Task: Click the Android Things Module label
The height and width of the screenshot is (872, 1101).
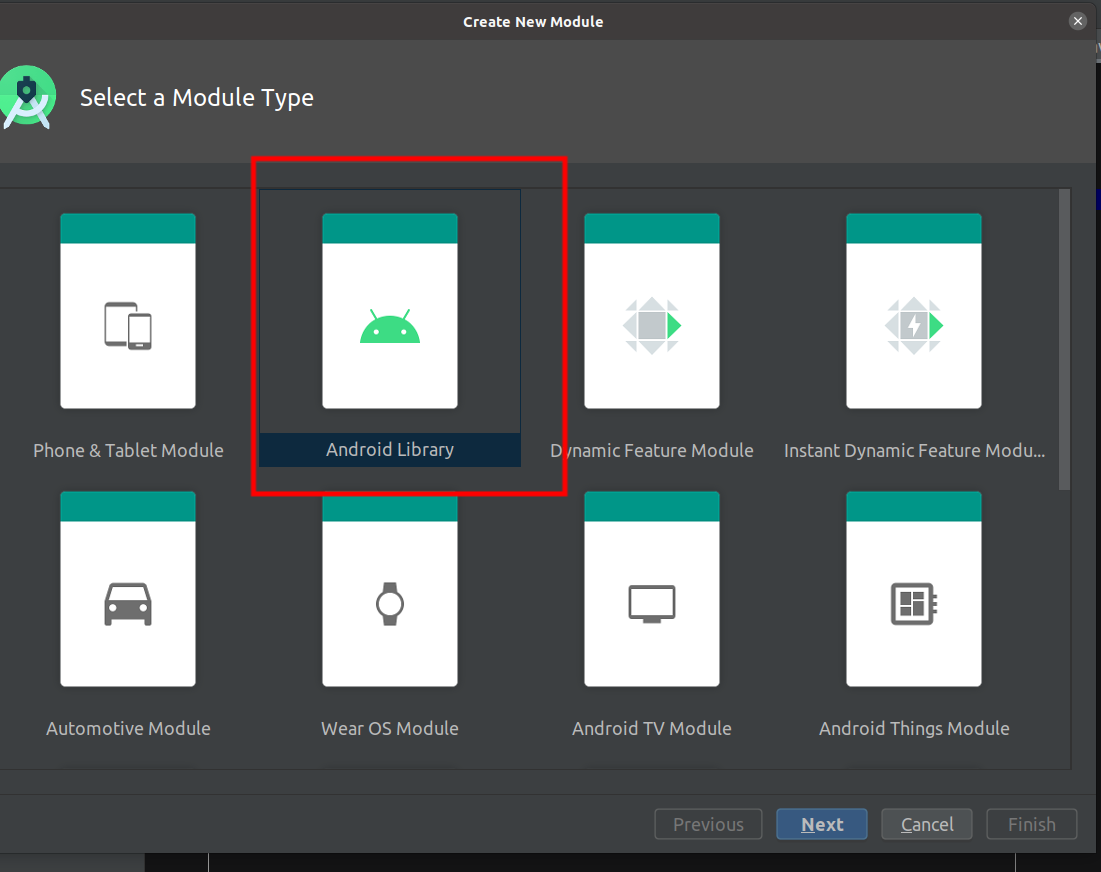Action: tap(914, 729)
